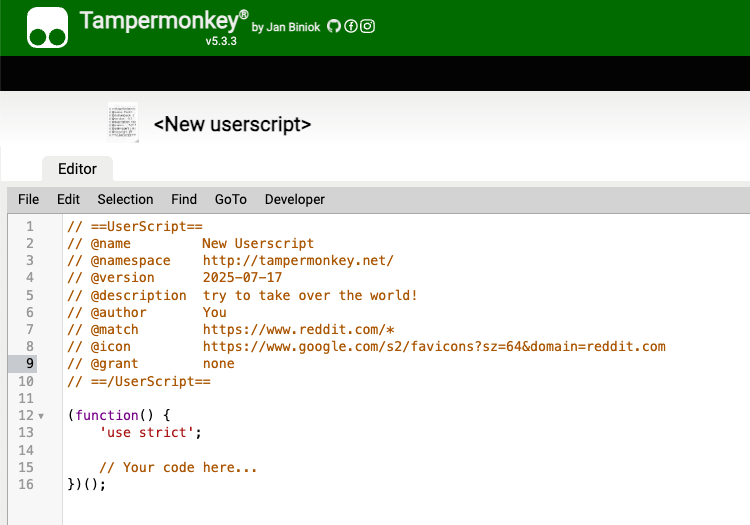Click the '@namespace' metadata key

coord(131,261)
